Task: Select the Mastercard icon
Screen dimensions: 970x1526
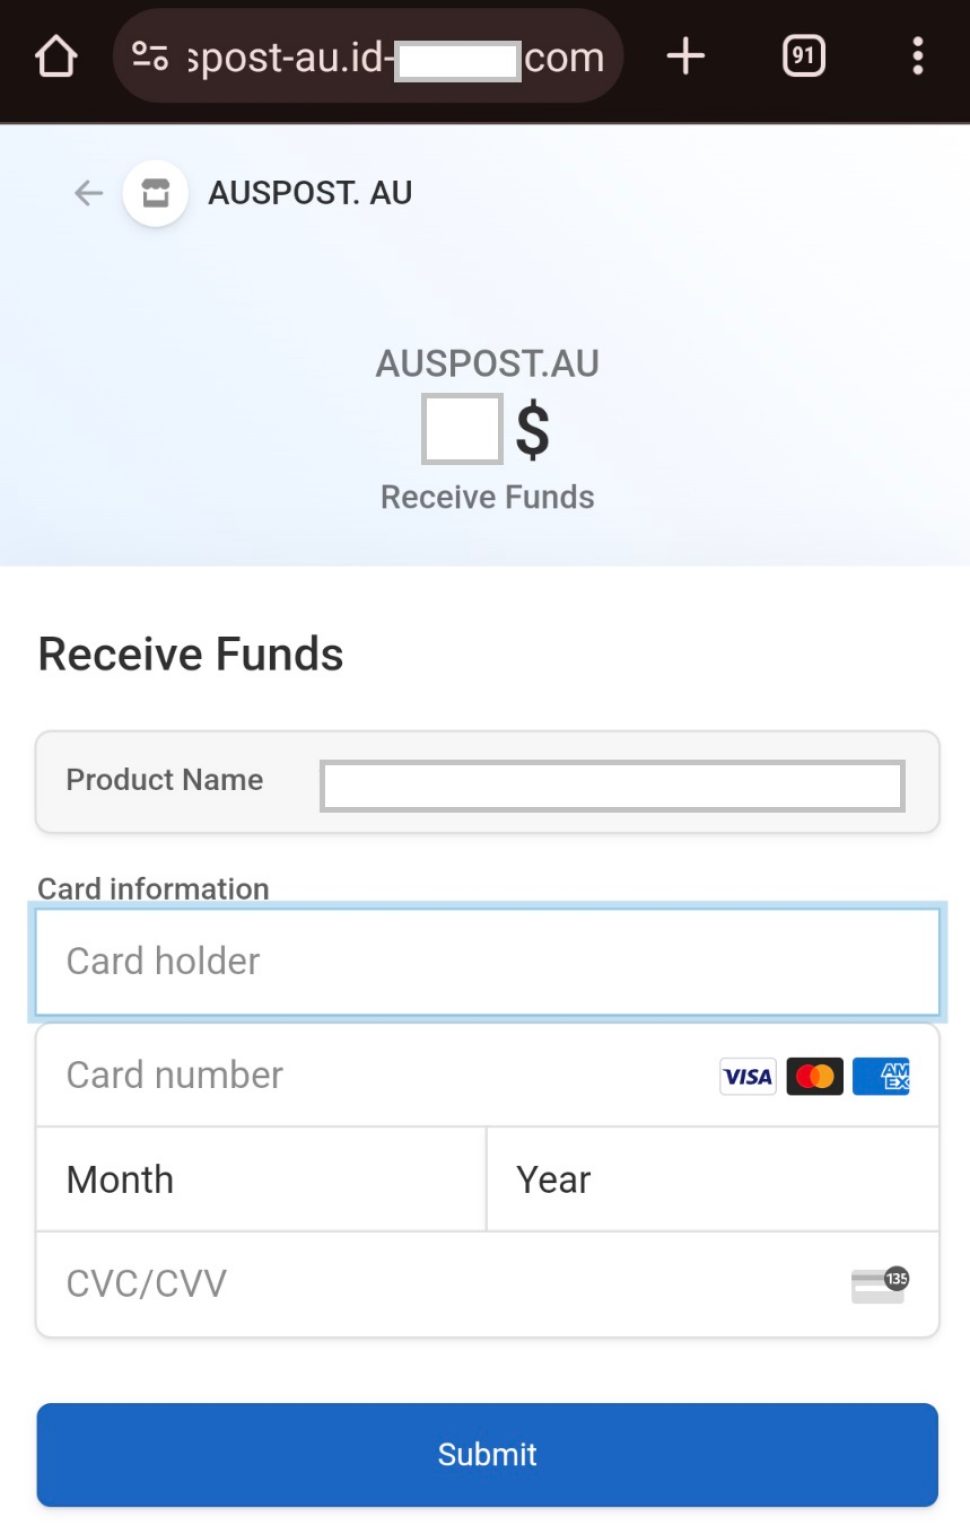Action: (x=814, y=1076)
